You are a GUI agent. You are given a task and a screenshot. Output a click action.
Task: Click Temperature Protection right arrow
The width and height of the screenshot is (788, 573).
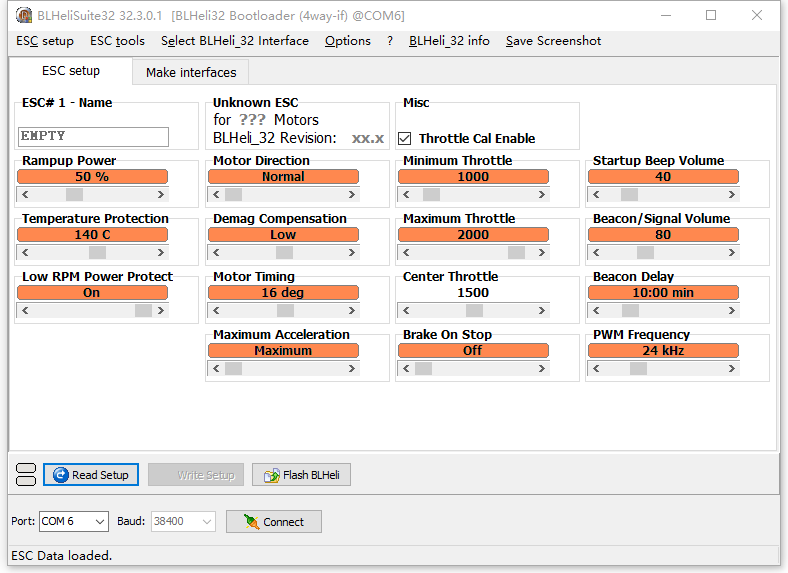pyautogui.click(x=161, y=252)
